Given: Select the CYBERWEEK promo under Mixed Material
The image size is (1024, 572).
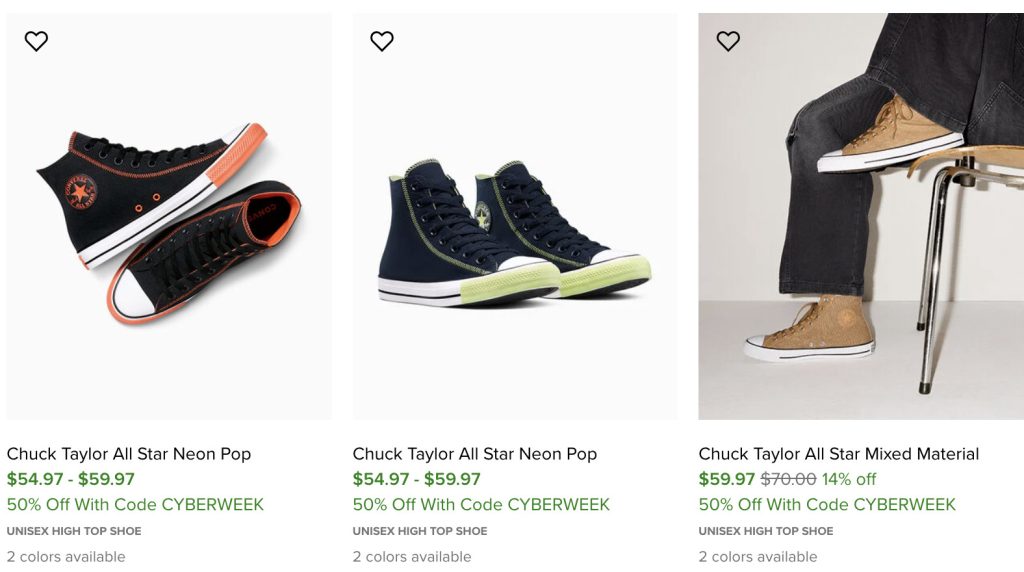Looking at the screenshot, I should click(x=827, y=505).
